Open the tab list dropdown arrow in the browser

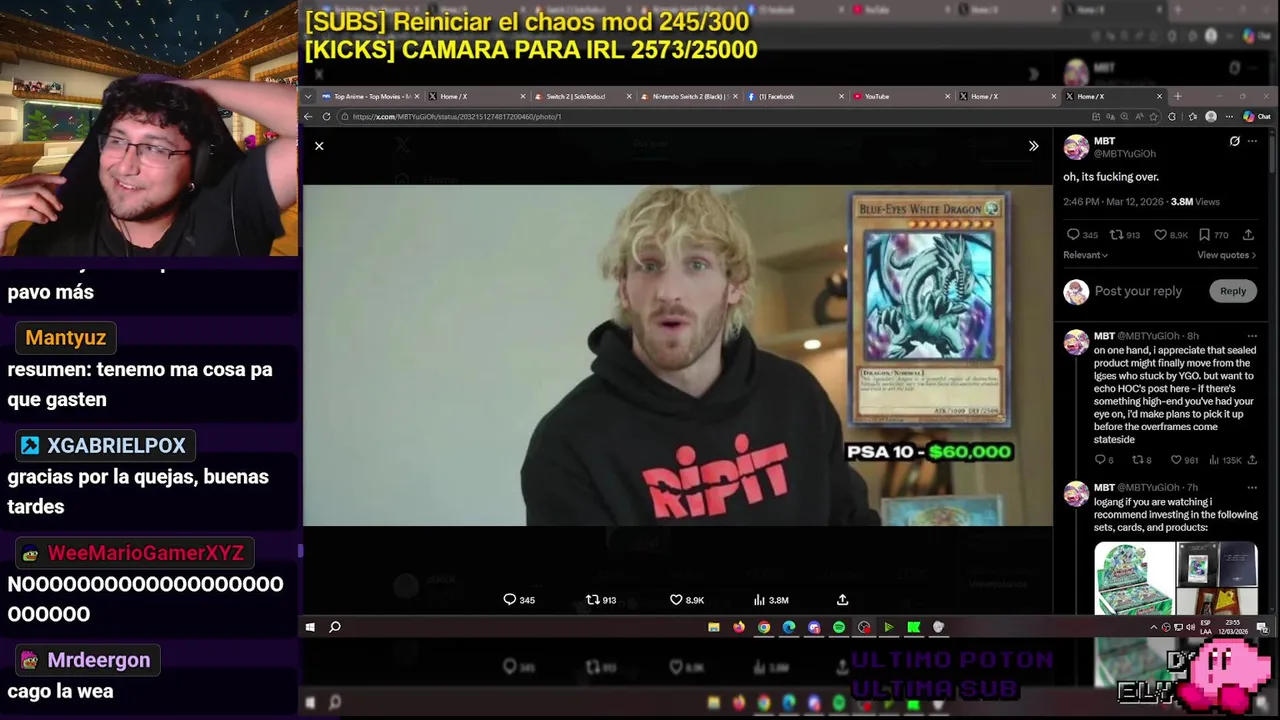308,96
